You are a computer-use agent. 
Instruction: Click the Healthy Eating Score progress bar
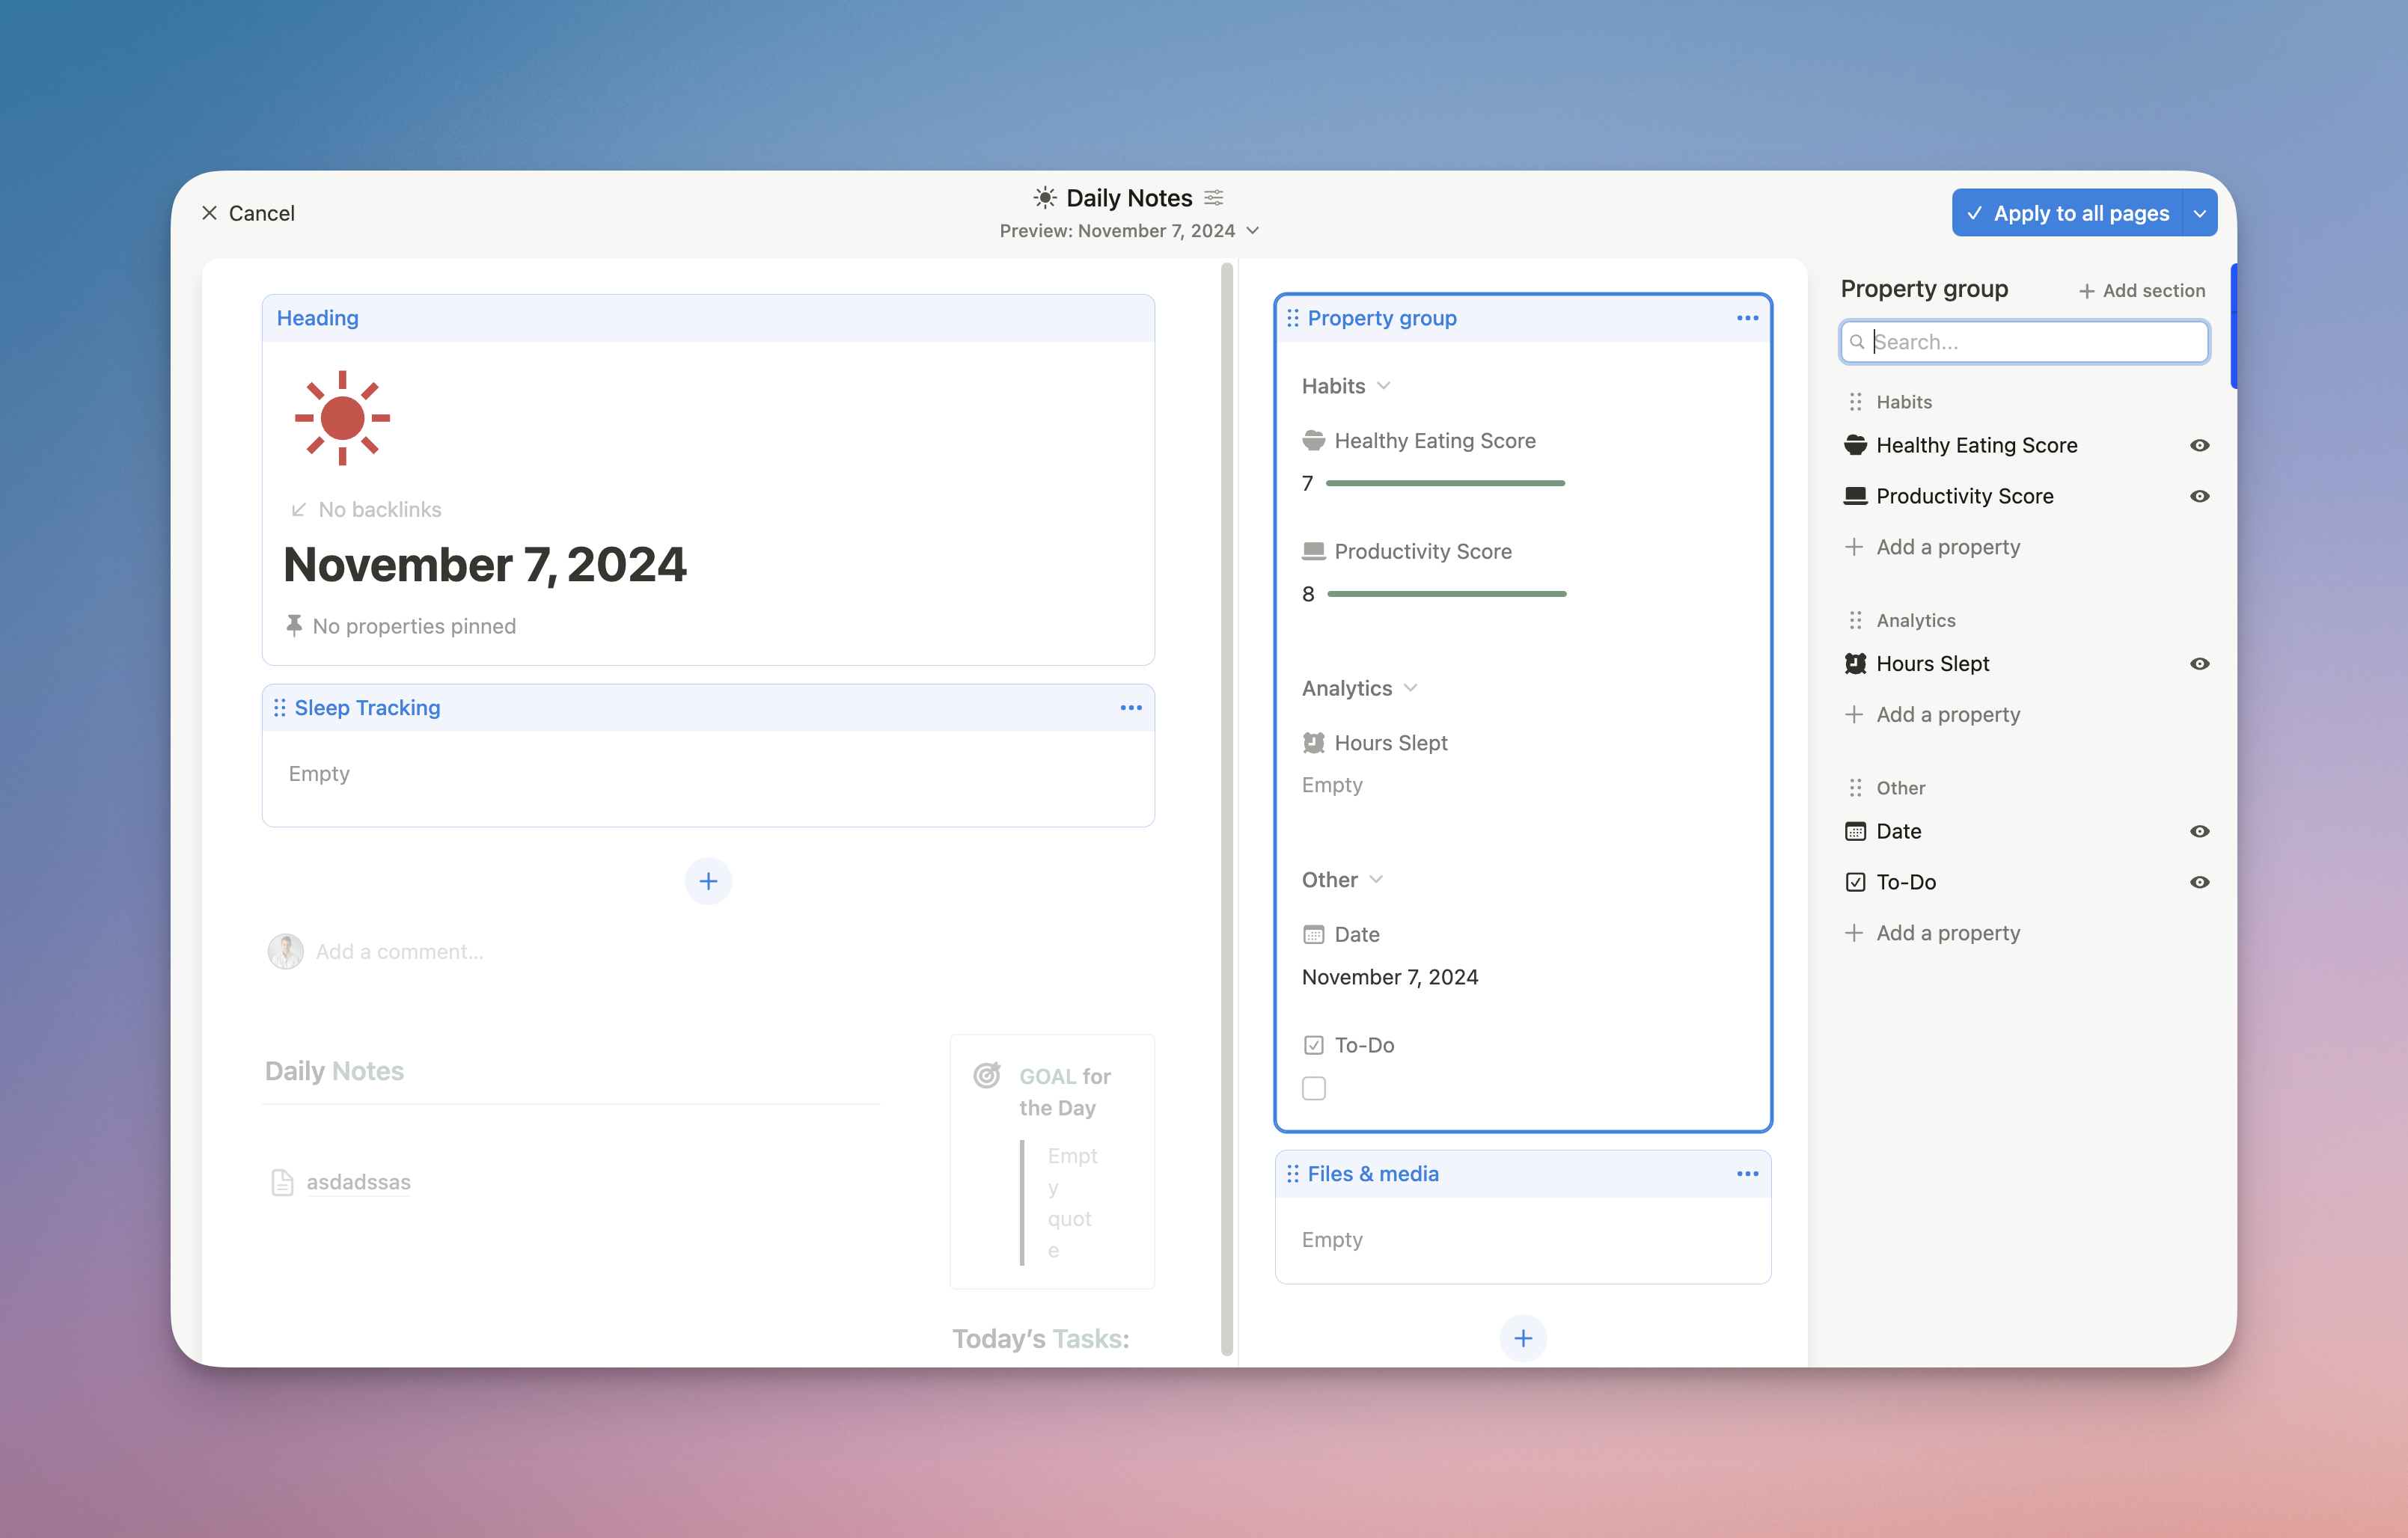(x=1445, y=484)
